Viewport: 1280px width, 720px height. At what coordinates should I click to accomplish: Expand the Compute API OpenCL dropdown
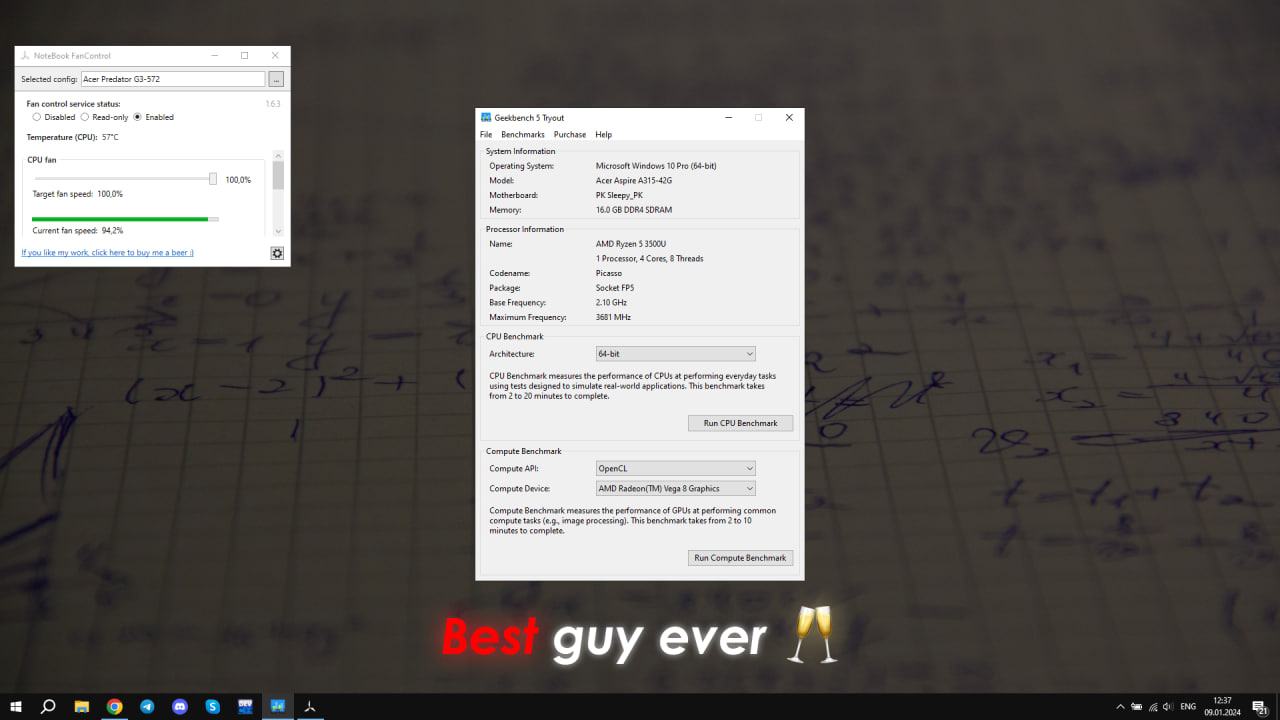click(676, 468)
